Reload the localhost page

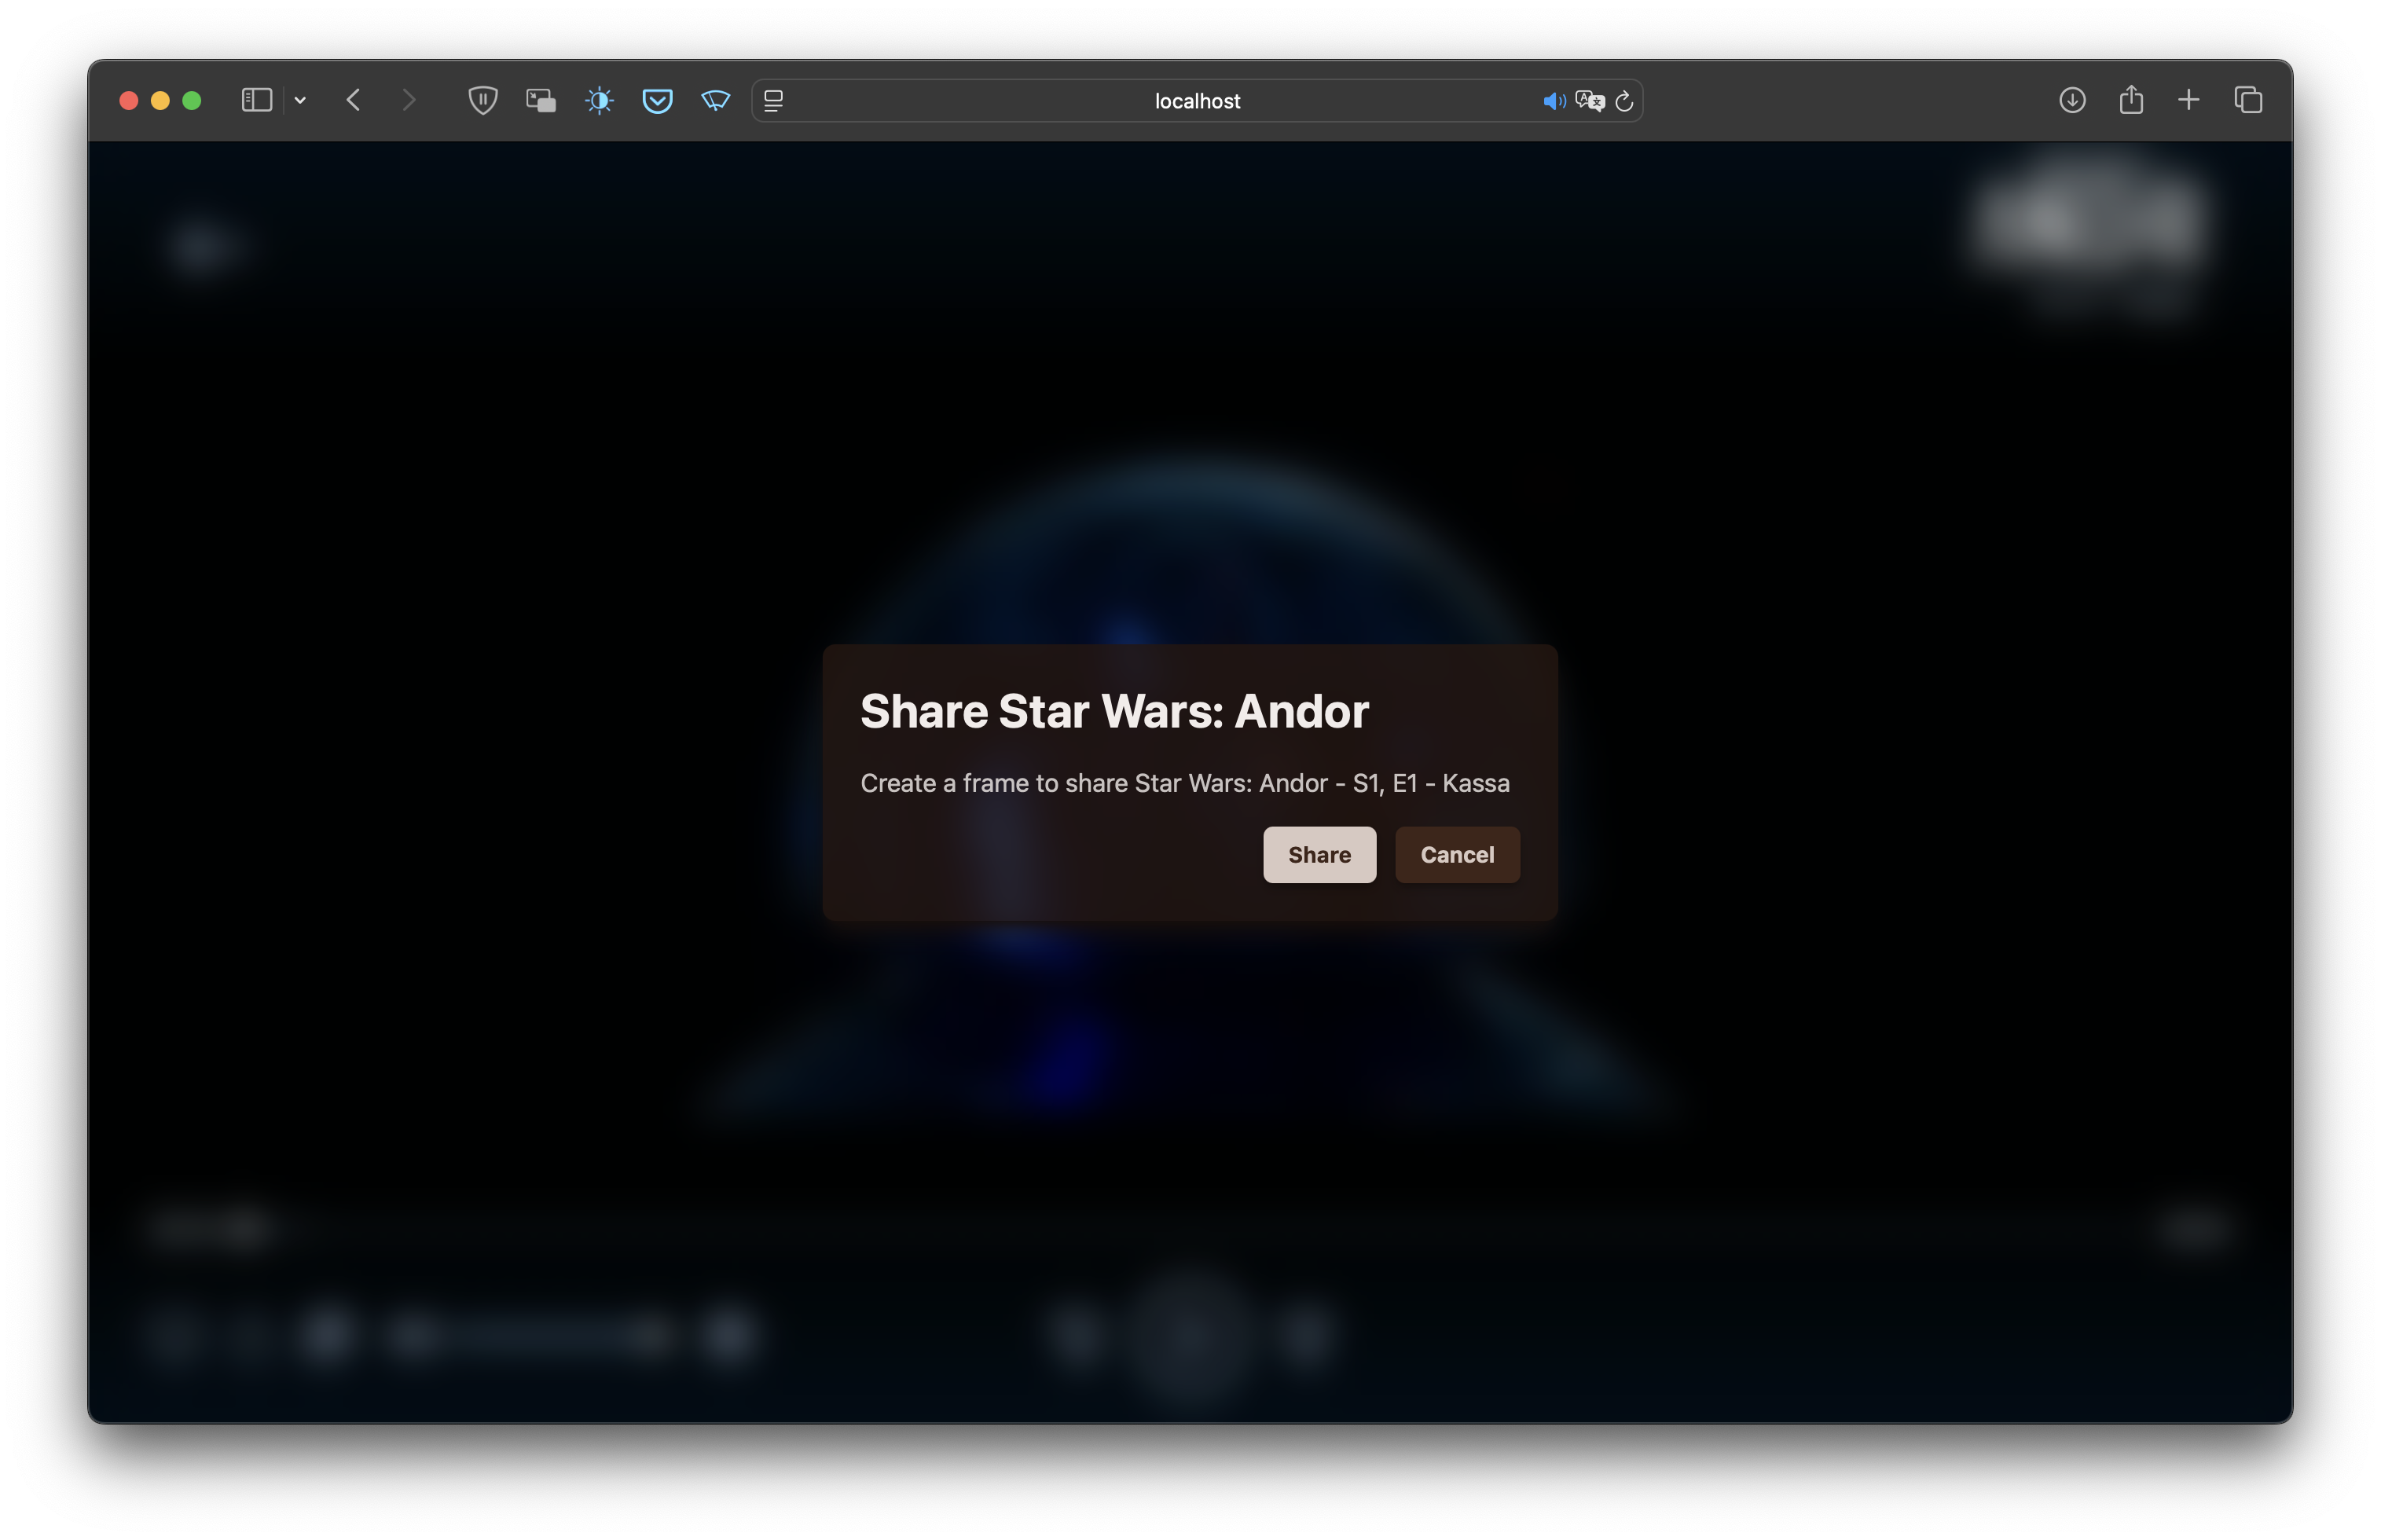coord(1624,101)
